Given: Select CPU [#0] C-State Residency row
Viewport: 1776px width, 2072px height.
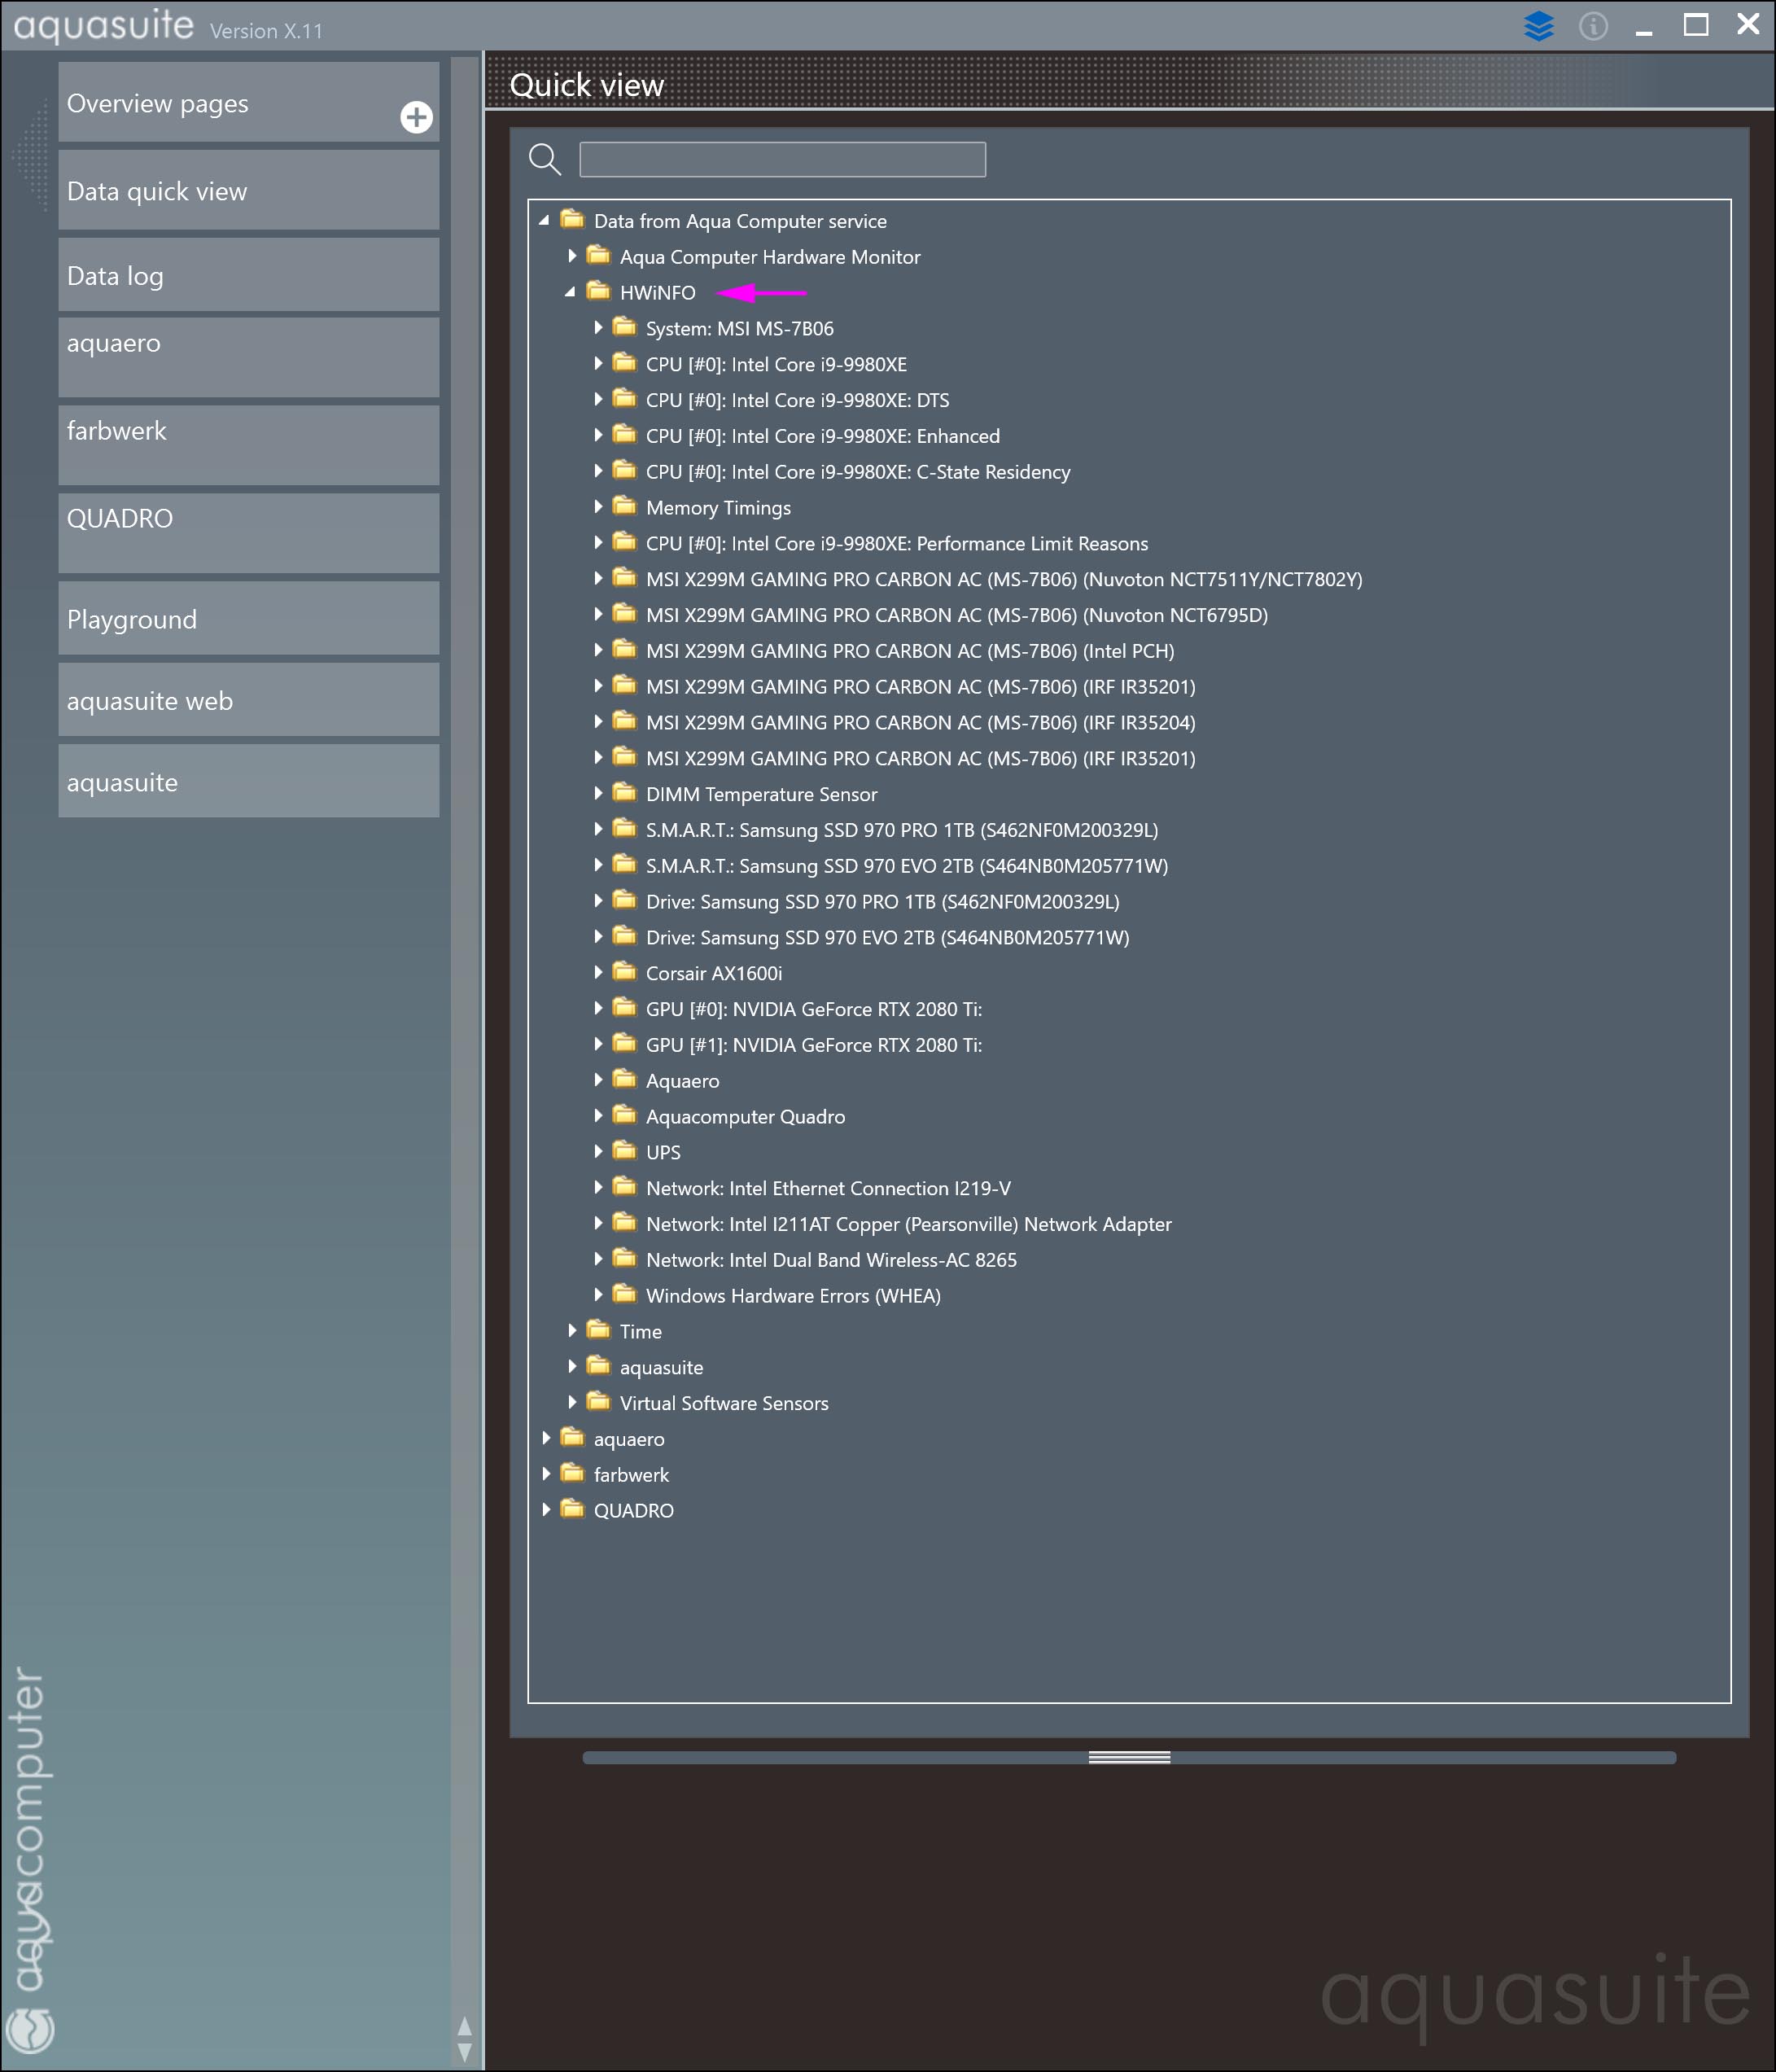Looking at the screenshot, I should (x=858, y=472).
